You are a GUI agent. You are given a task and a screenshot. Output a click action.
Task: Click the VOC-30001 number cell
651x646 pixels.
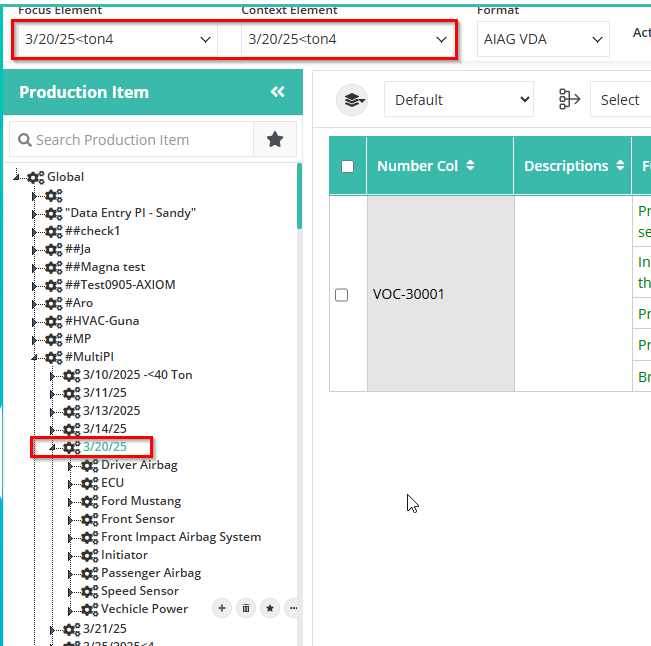click(441, 294)
